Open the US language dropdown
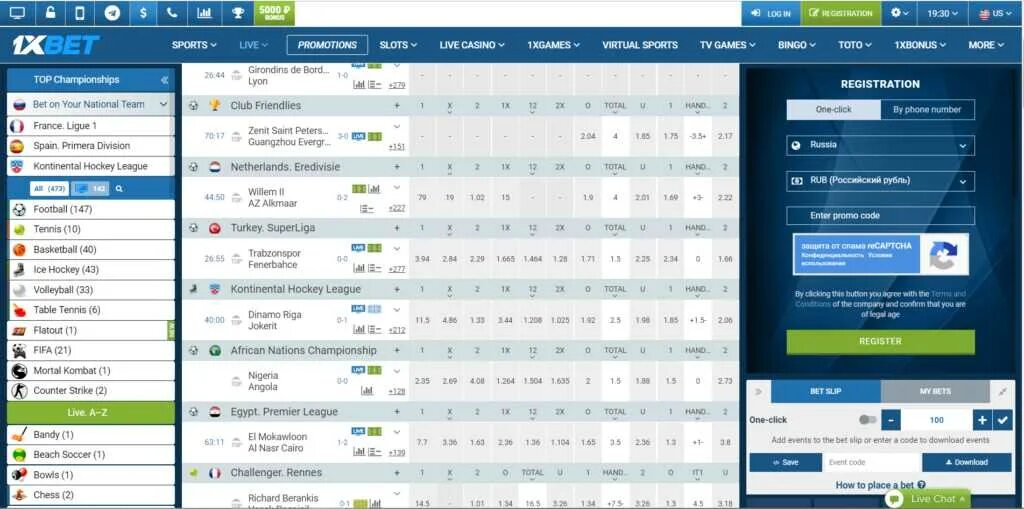 point(996,13)
